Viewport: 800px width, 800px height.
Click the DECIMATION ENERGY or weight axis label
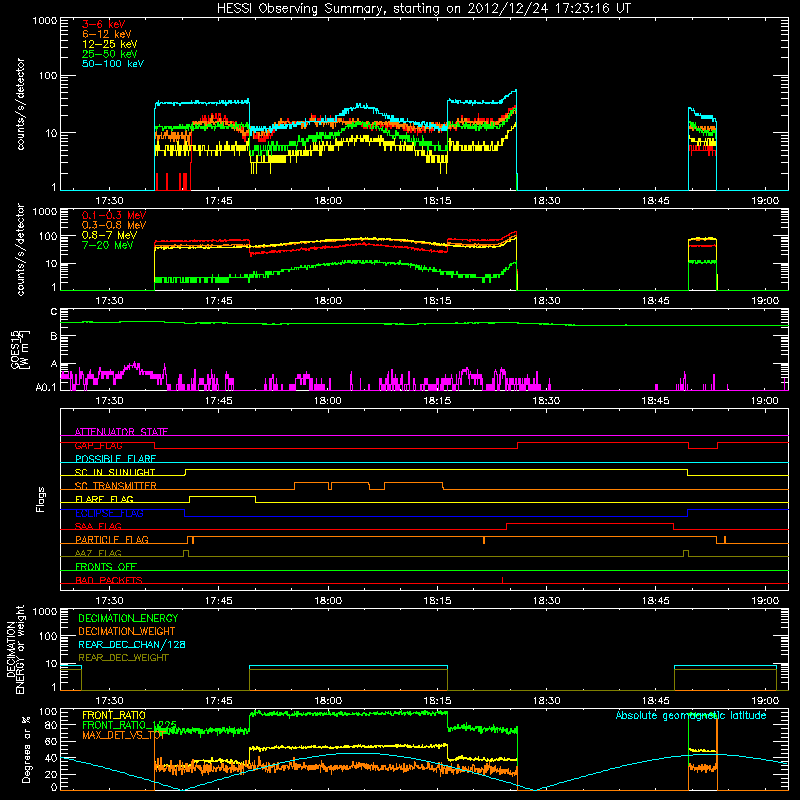point(15,649)
